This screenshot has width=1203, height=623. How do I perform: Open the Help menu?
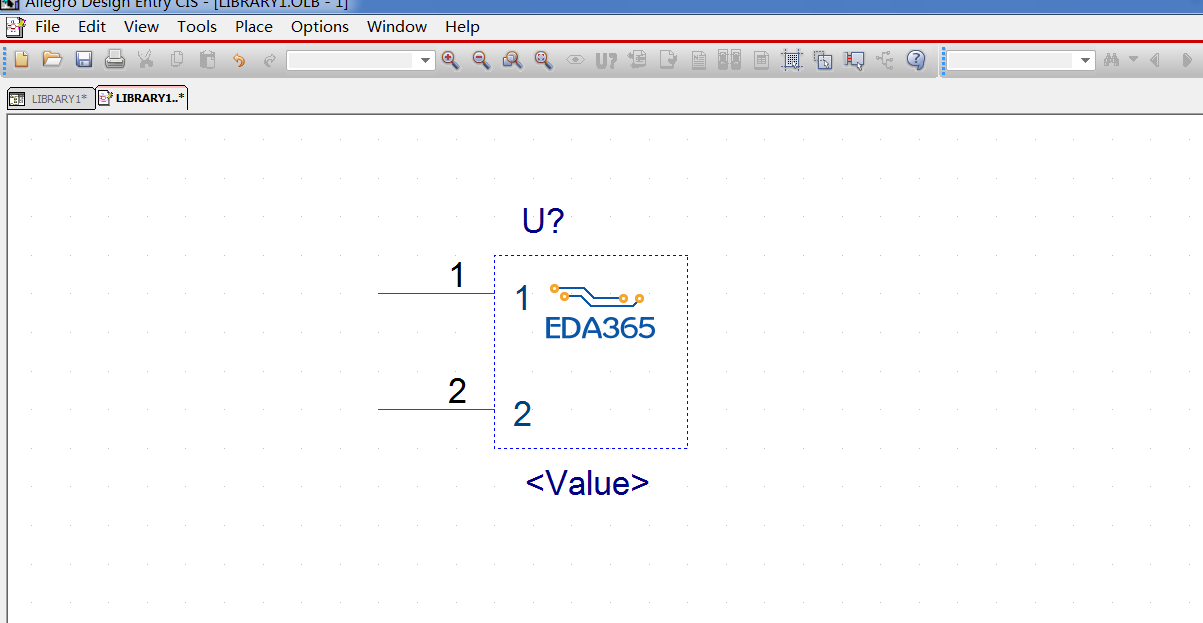[x=462, y=27]
